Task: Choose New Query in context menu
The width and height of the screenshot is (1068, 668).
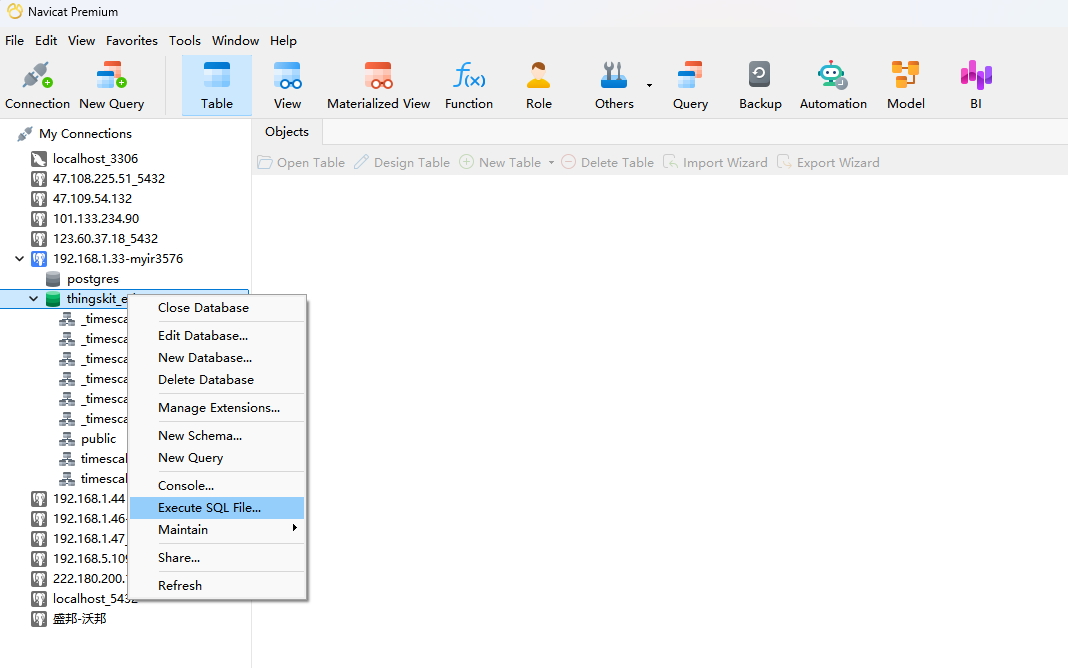Action: (x=217, y=458)
